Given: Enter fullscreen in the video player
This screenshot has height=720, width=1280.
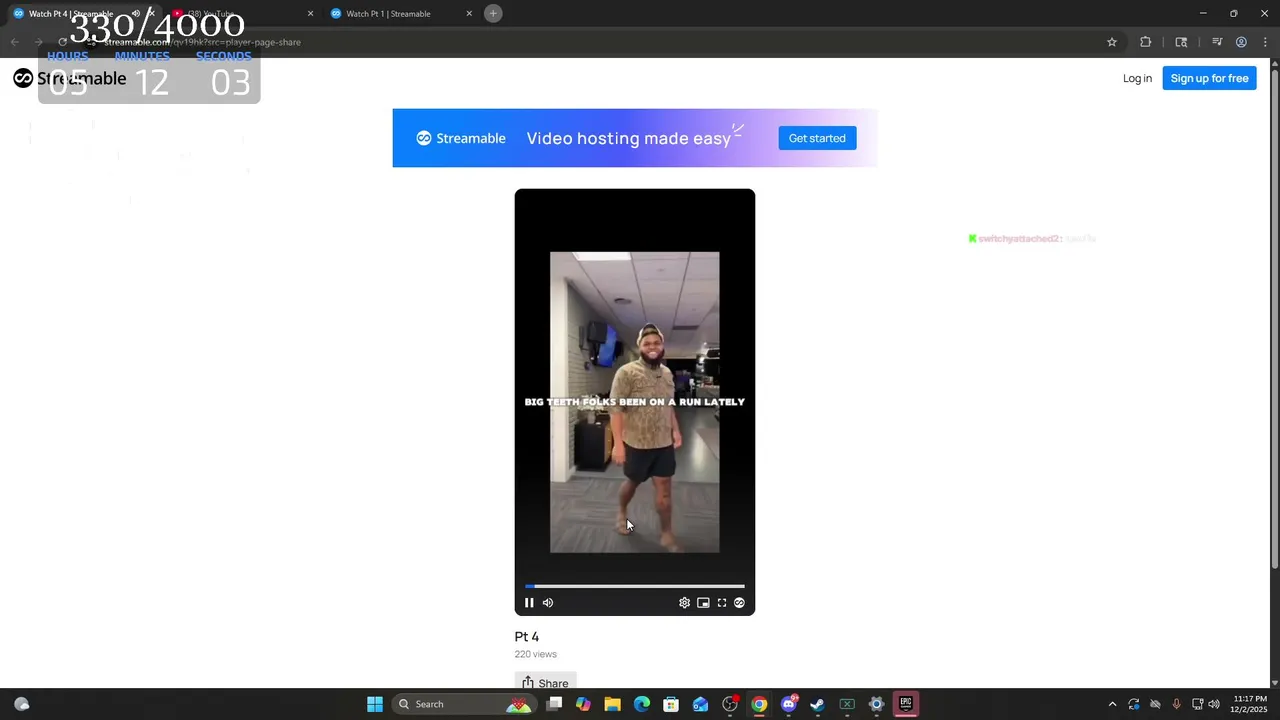Looking at the screenshot, I should coord(722,603).
